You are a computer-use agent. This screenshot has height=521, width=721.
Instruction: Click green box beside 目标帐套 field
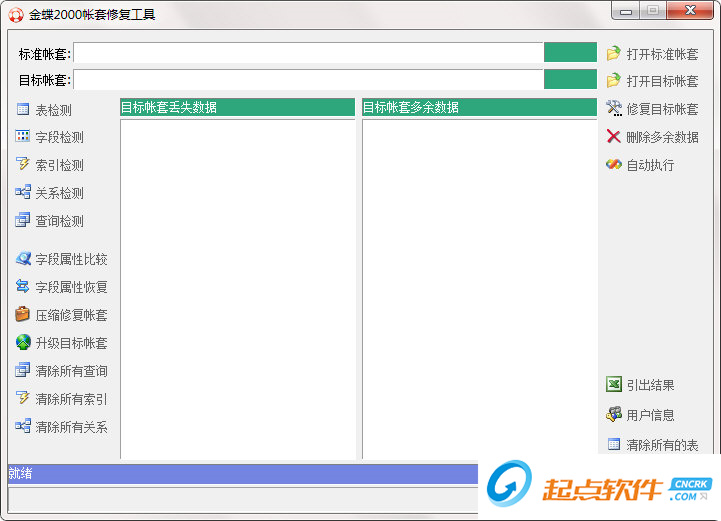pos(570,79)
